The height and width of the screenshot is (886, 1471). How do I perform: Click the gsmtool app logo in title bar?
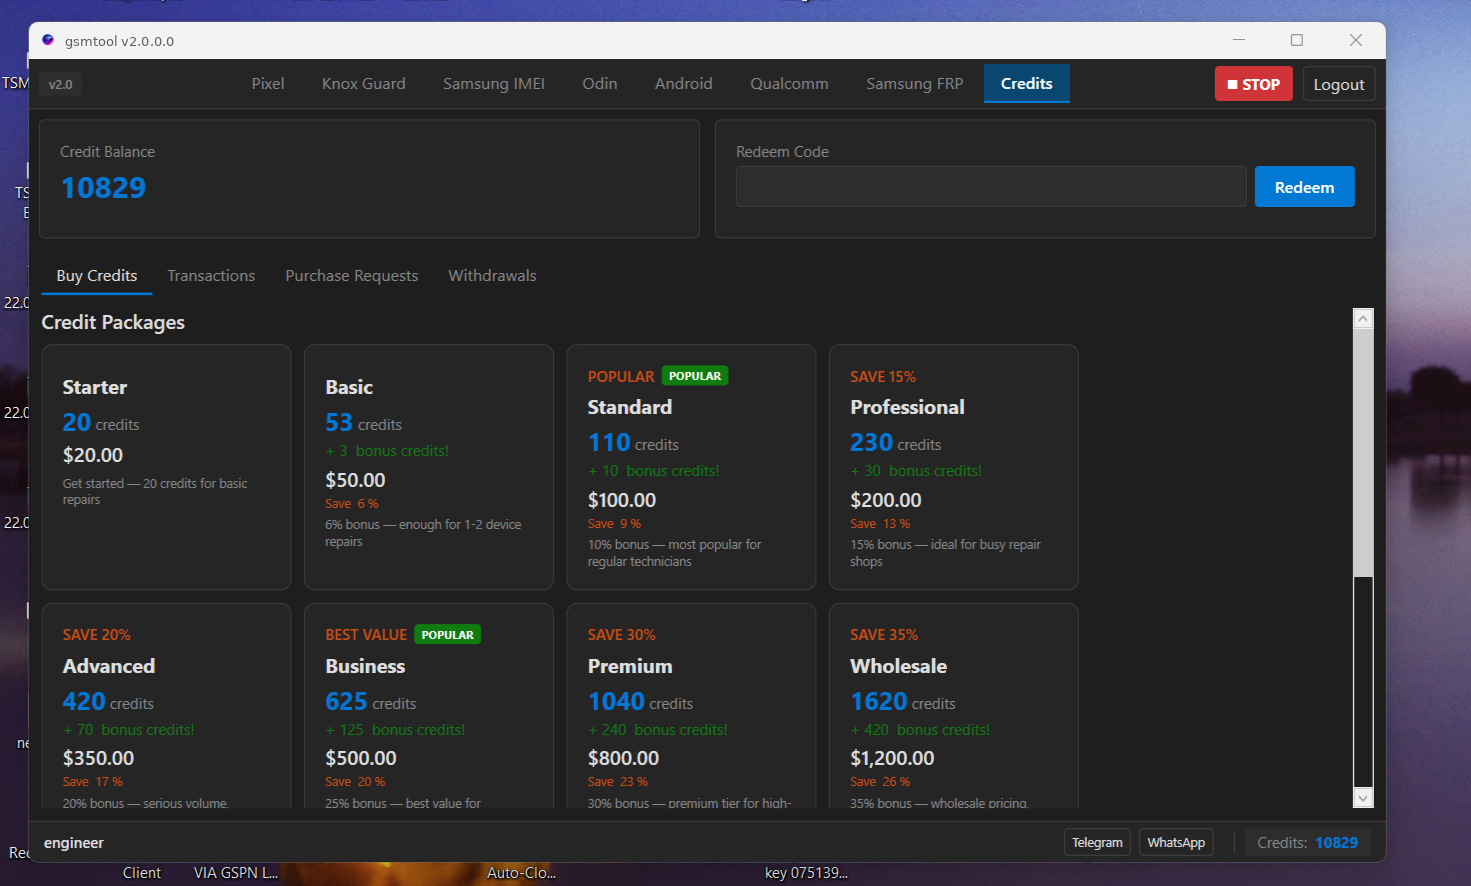pos(48,40)
